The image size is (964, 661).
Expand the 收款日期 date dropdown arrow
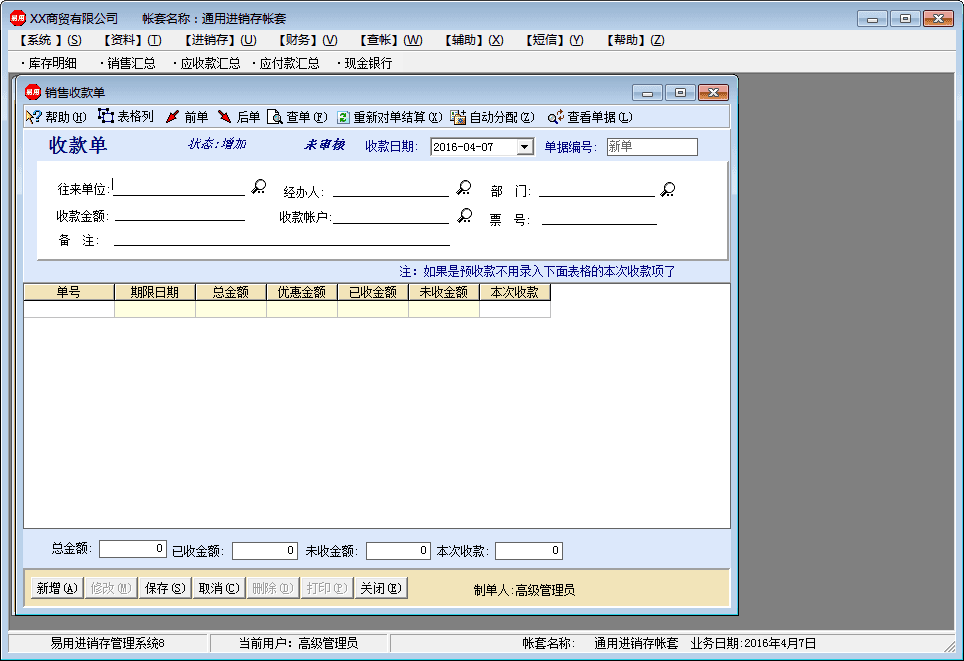click(x=524, y=147)
